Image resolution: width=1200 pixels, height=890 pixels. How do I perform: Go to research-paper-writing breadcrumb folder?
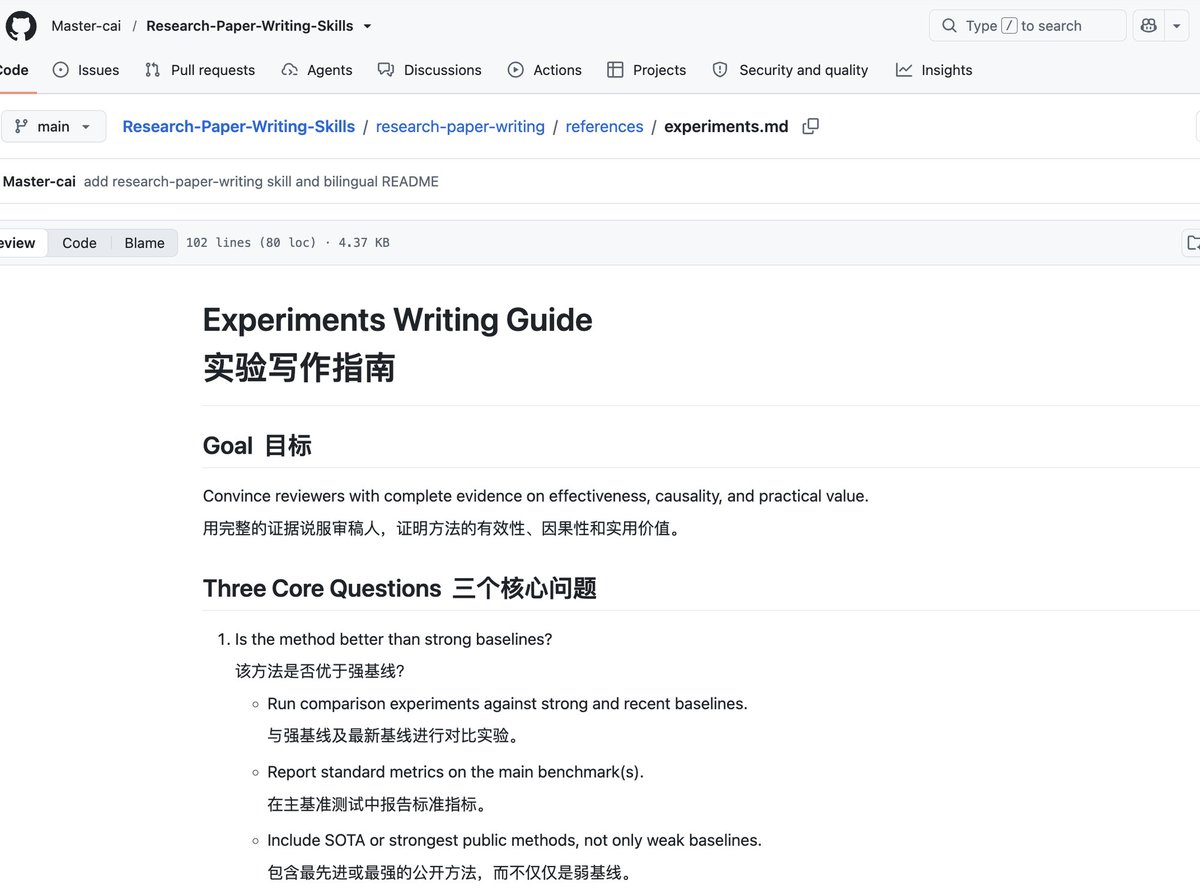coord(460,127)
